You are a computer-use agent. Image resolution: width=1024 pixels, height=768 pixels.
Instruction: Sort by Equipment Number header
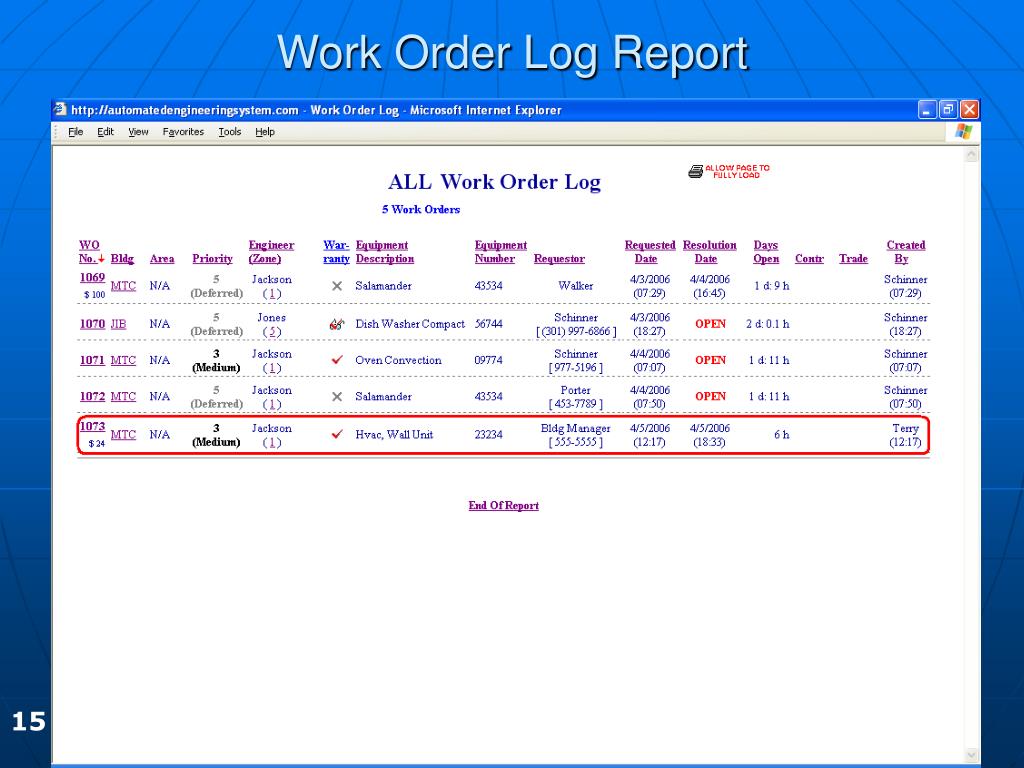(x=500, y=252)
